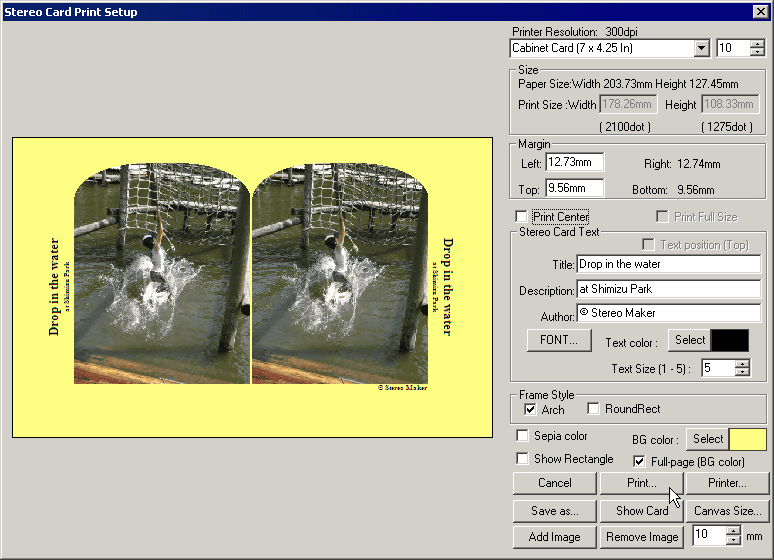Uncheck the Arch frame style checkbox

(x=530, y=409)
